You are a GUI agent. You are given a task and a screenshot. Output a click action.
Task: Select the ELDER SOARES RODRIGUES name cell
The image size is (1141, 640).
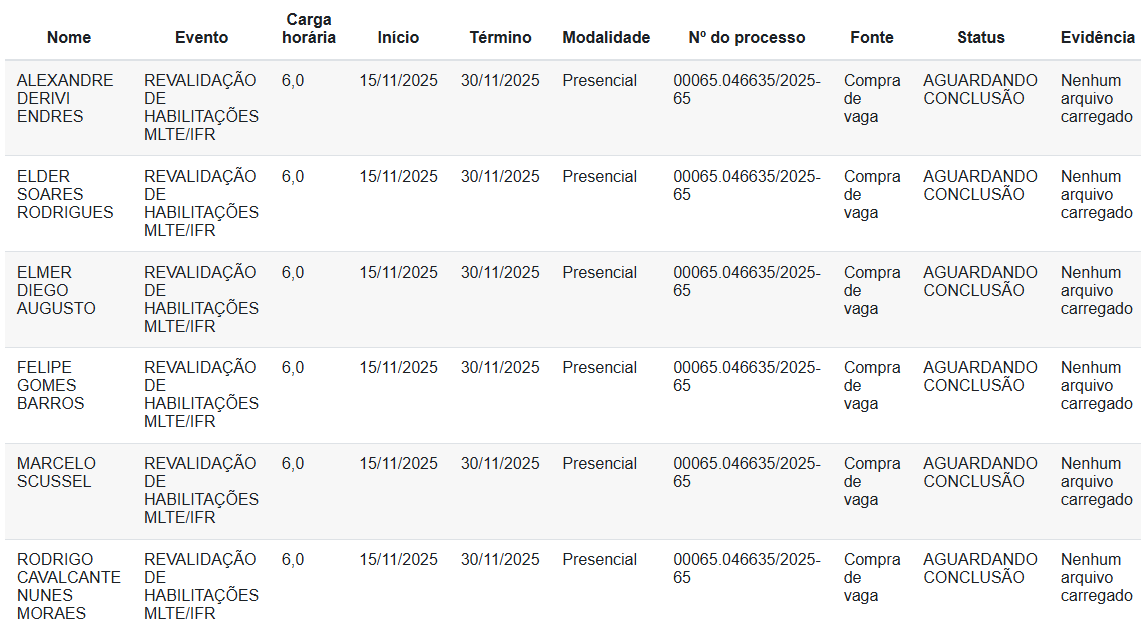click(65, 194)
